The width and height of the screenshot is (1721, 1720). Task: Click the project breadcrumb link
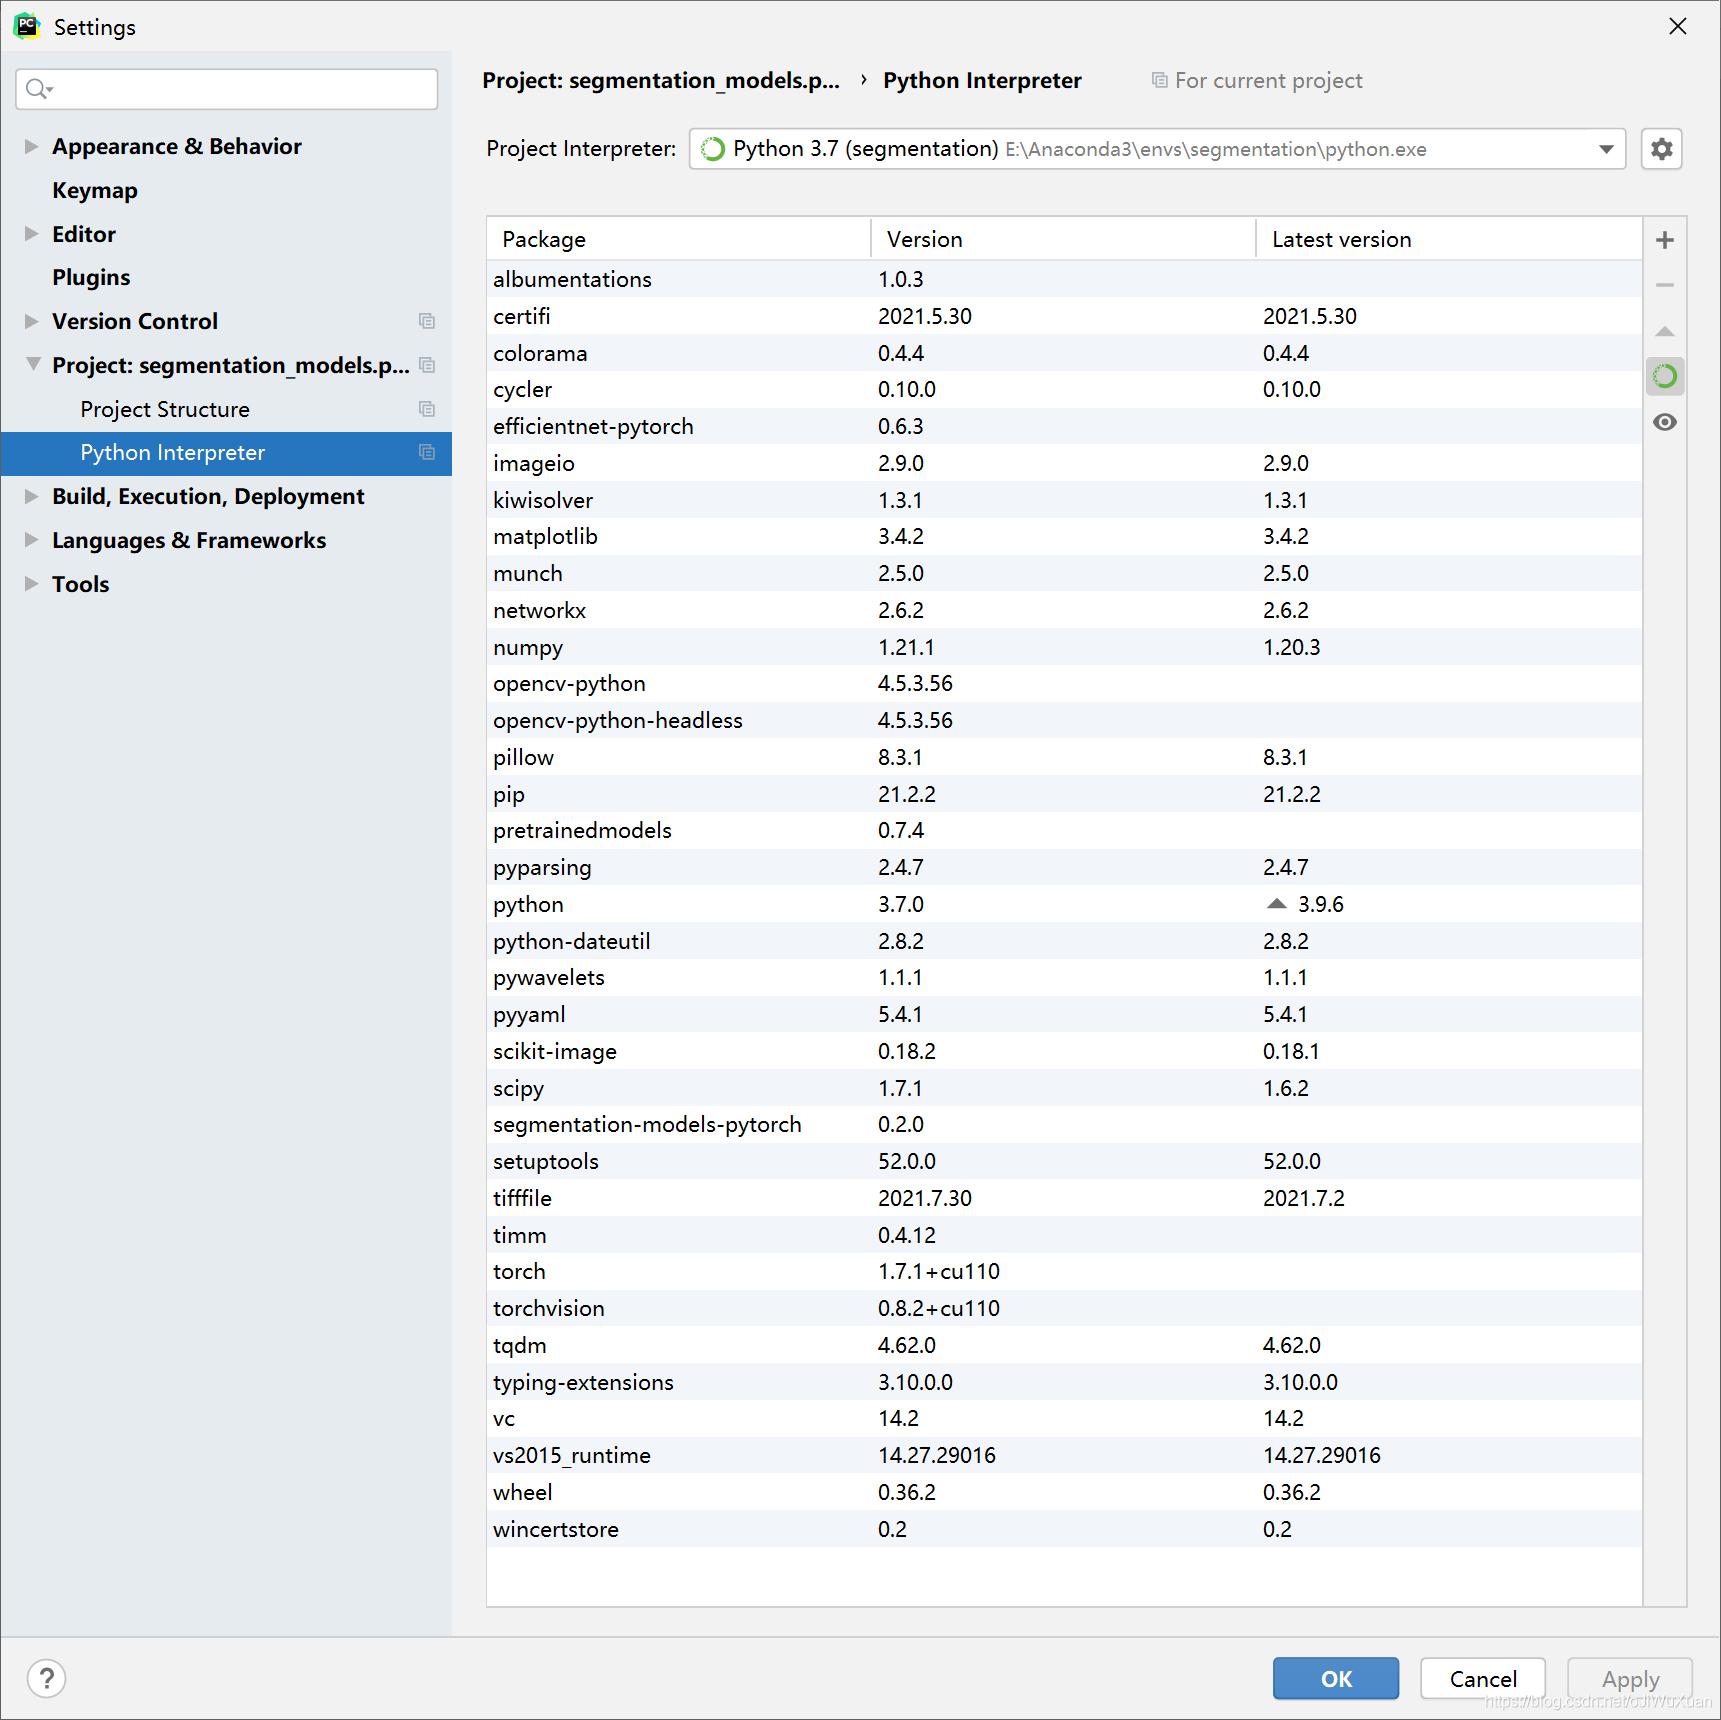click(x=661, y=80)
